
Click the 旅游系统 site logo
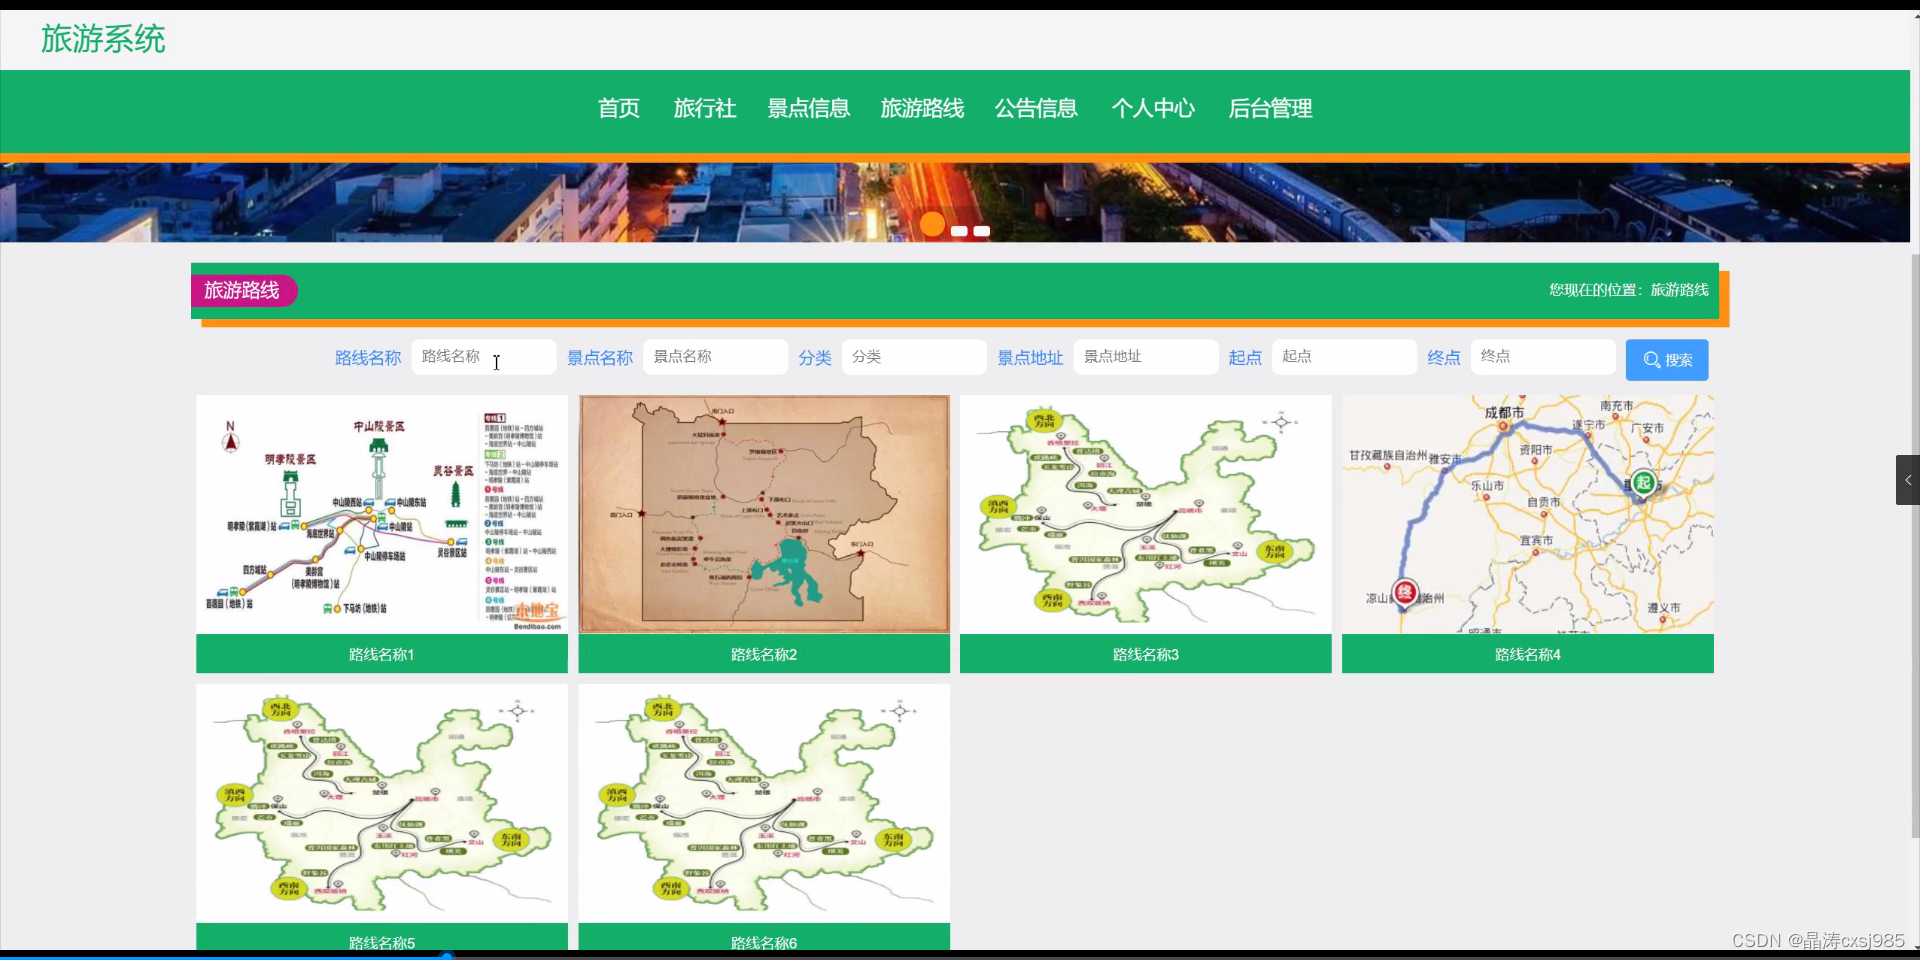coord(103,39)
